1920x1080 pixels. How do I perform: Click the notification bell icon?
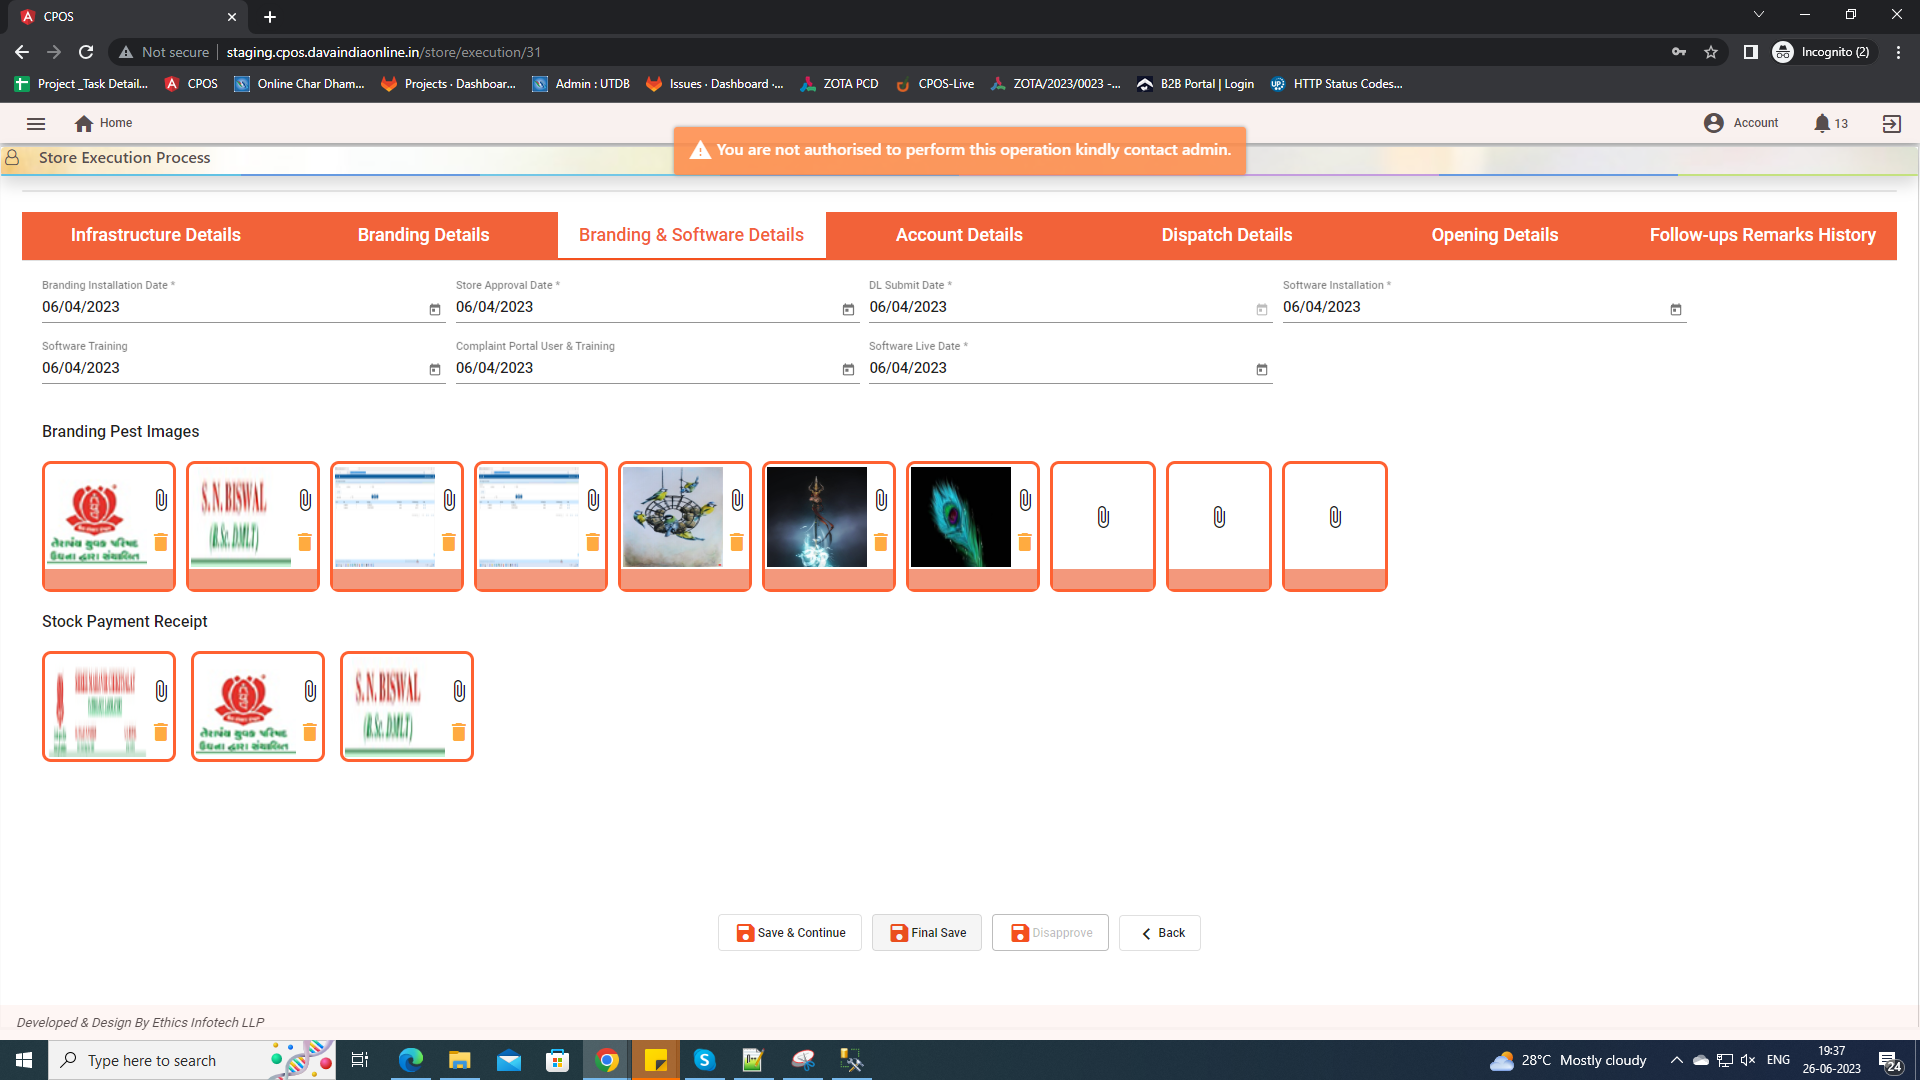click(x=1821, y=123)
